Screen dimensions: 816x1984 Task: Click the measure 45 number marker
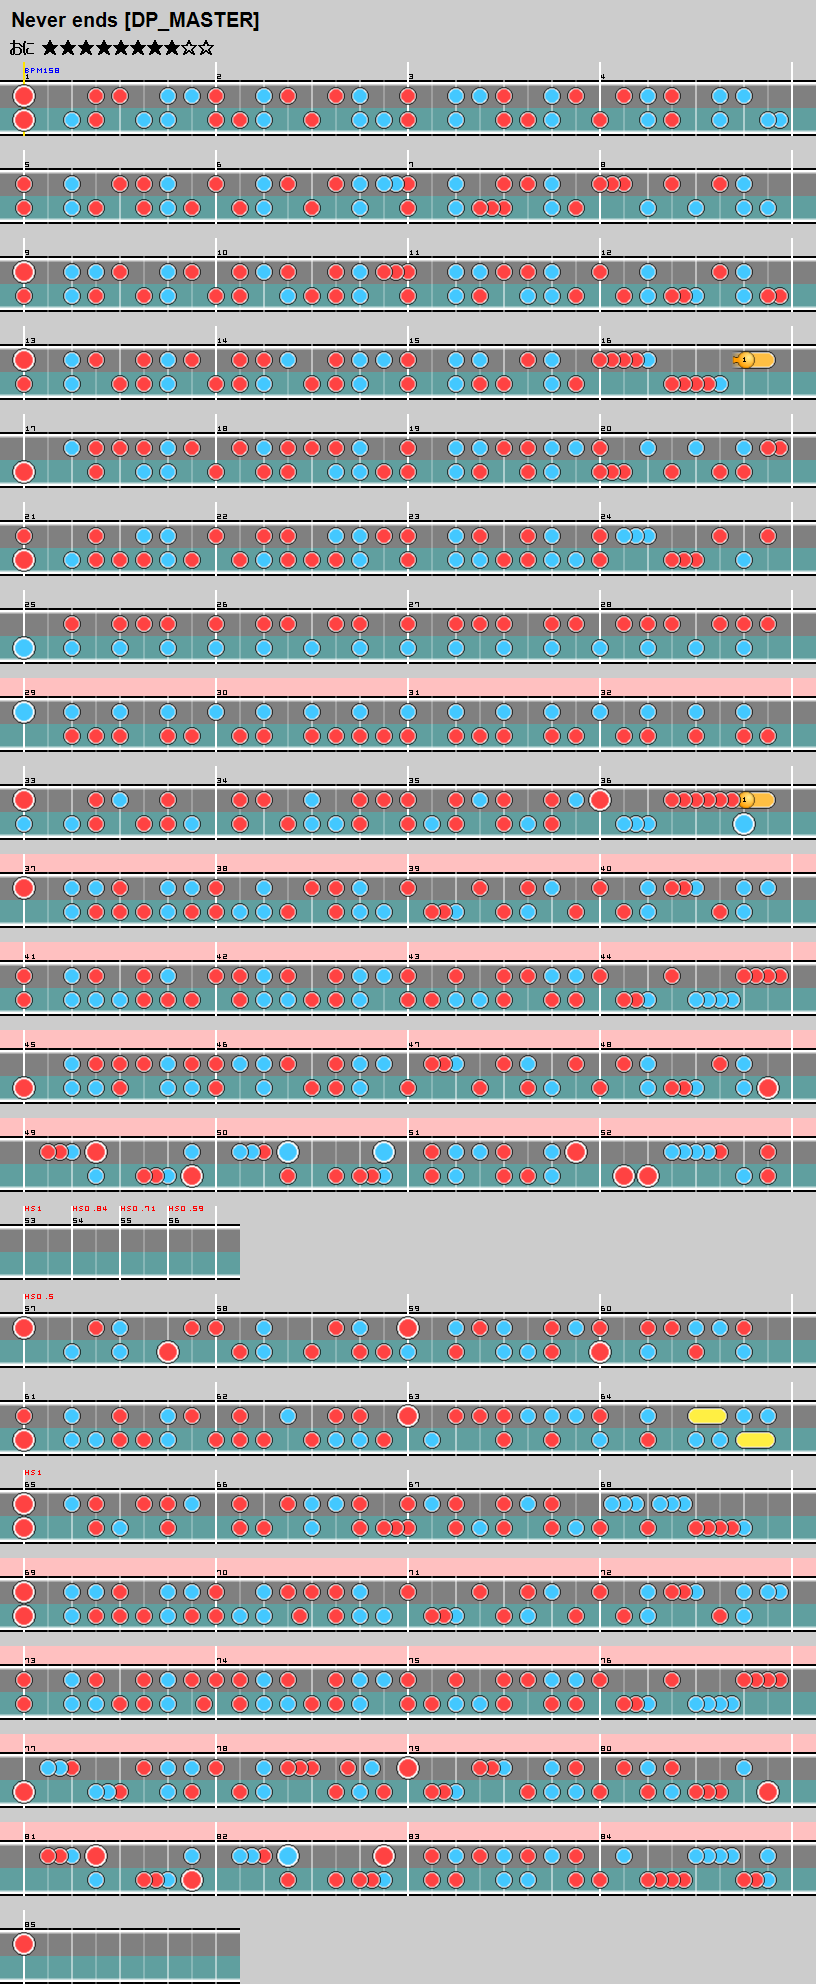(x=30, y=1045)
